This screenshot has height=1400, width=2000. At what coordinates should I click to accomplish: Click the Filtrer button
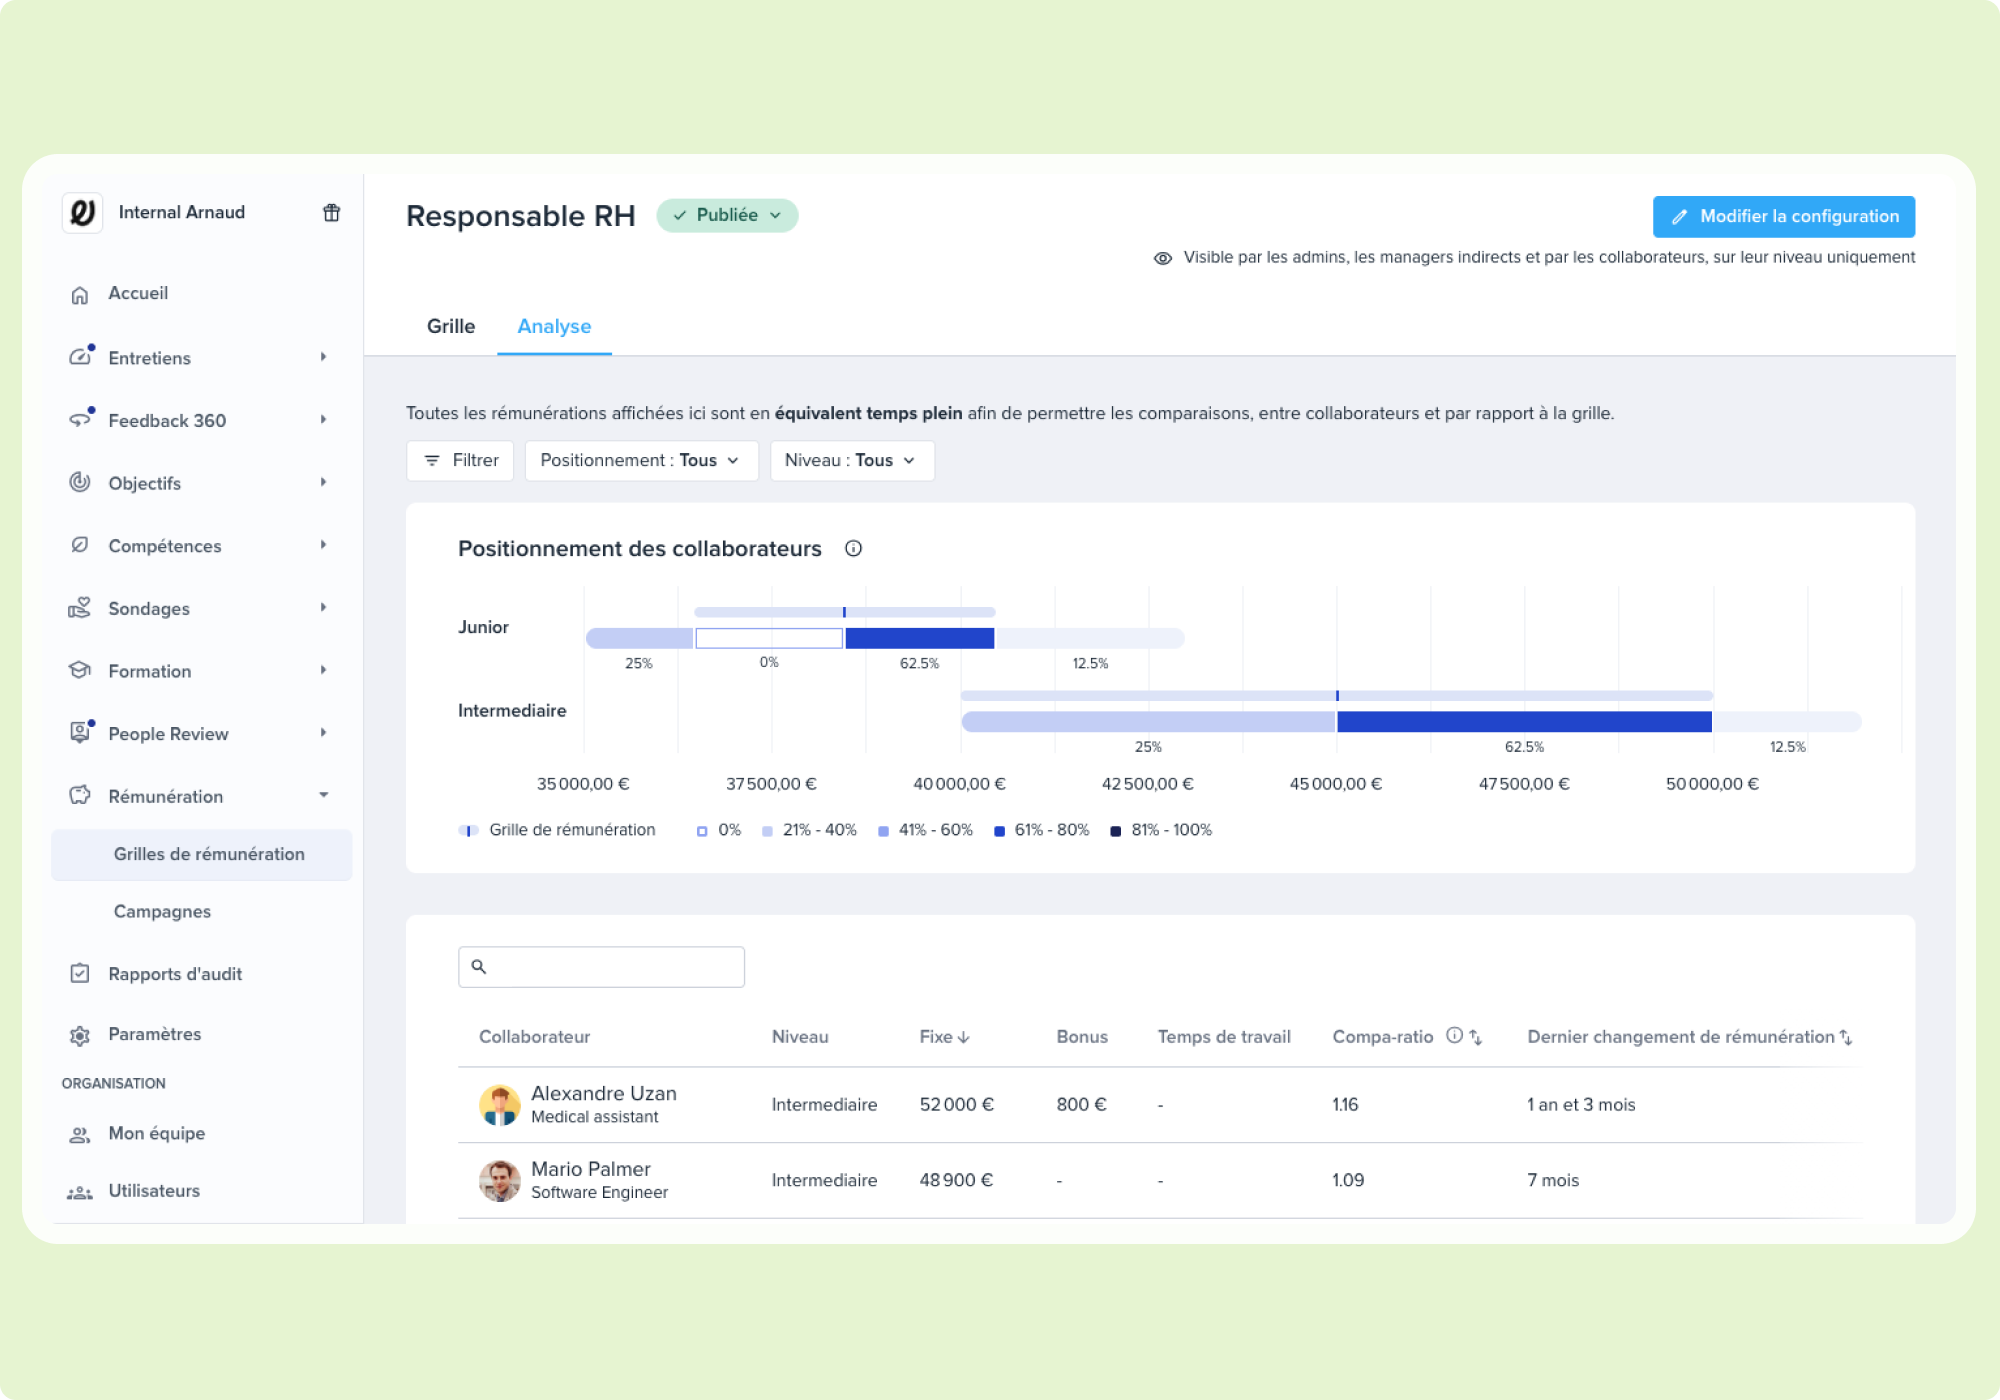tap(460, 461)
